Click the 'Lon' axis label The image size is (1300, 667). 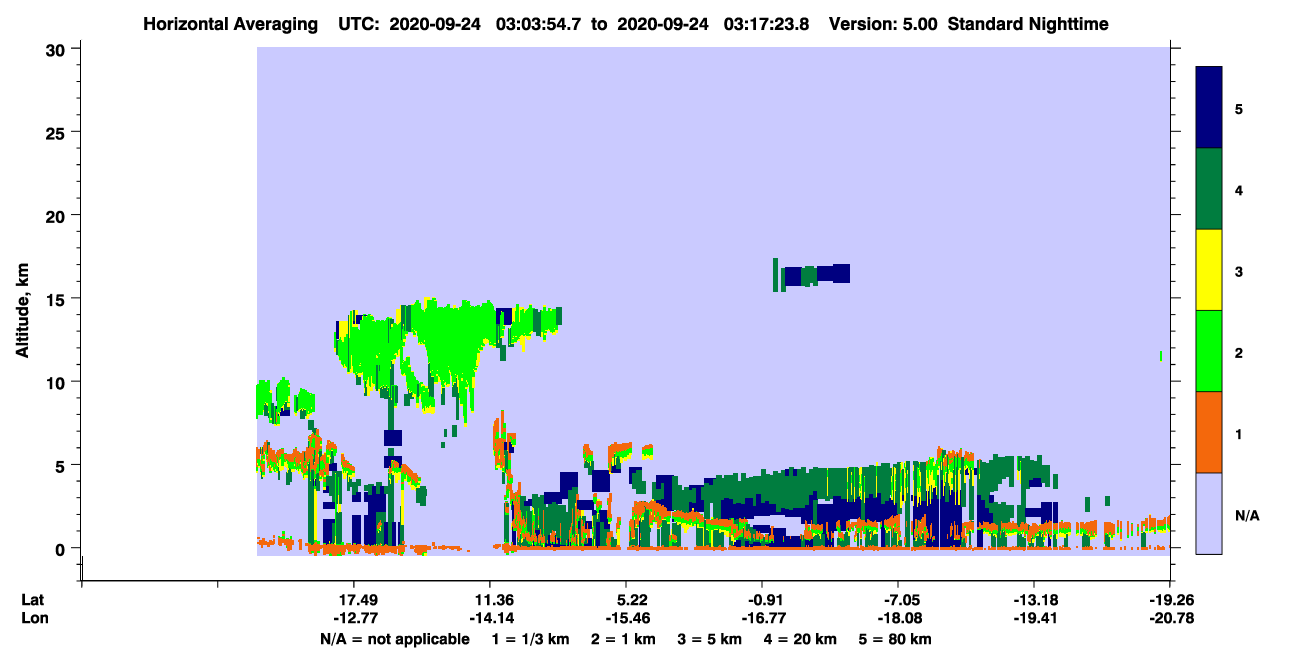[34, 618]
